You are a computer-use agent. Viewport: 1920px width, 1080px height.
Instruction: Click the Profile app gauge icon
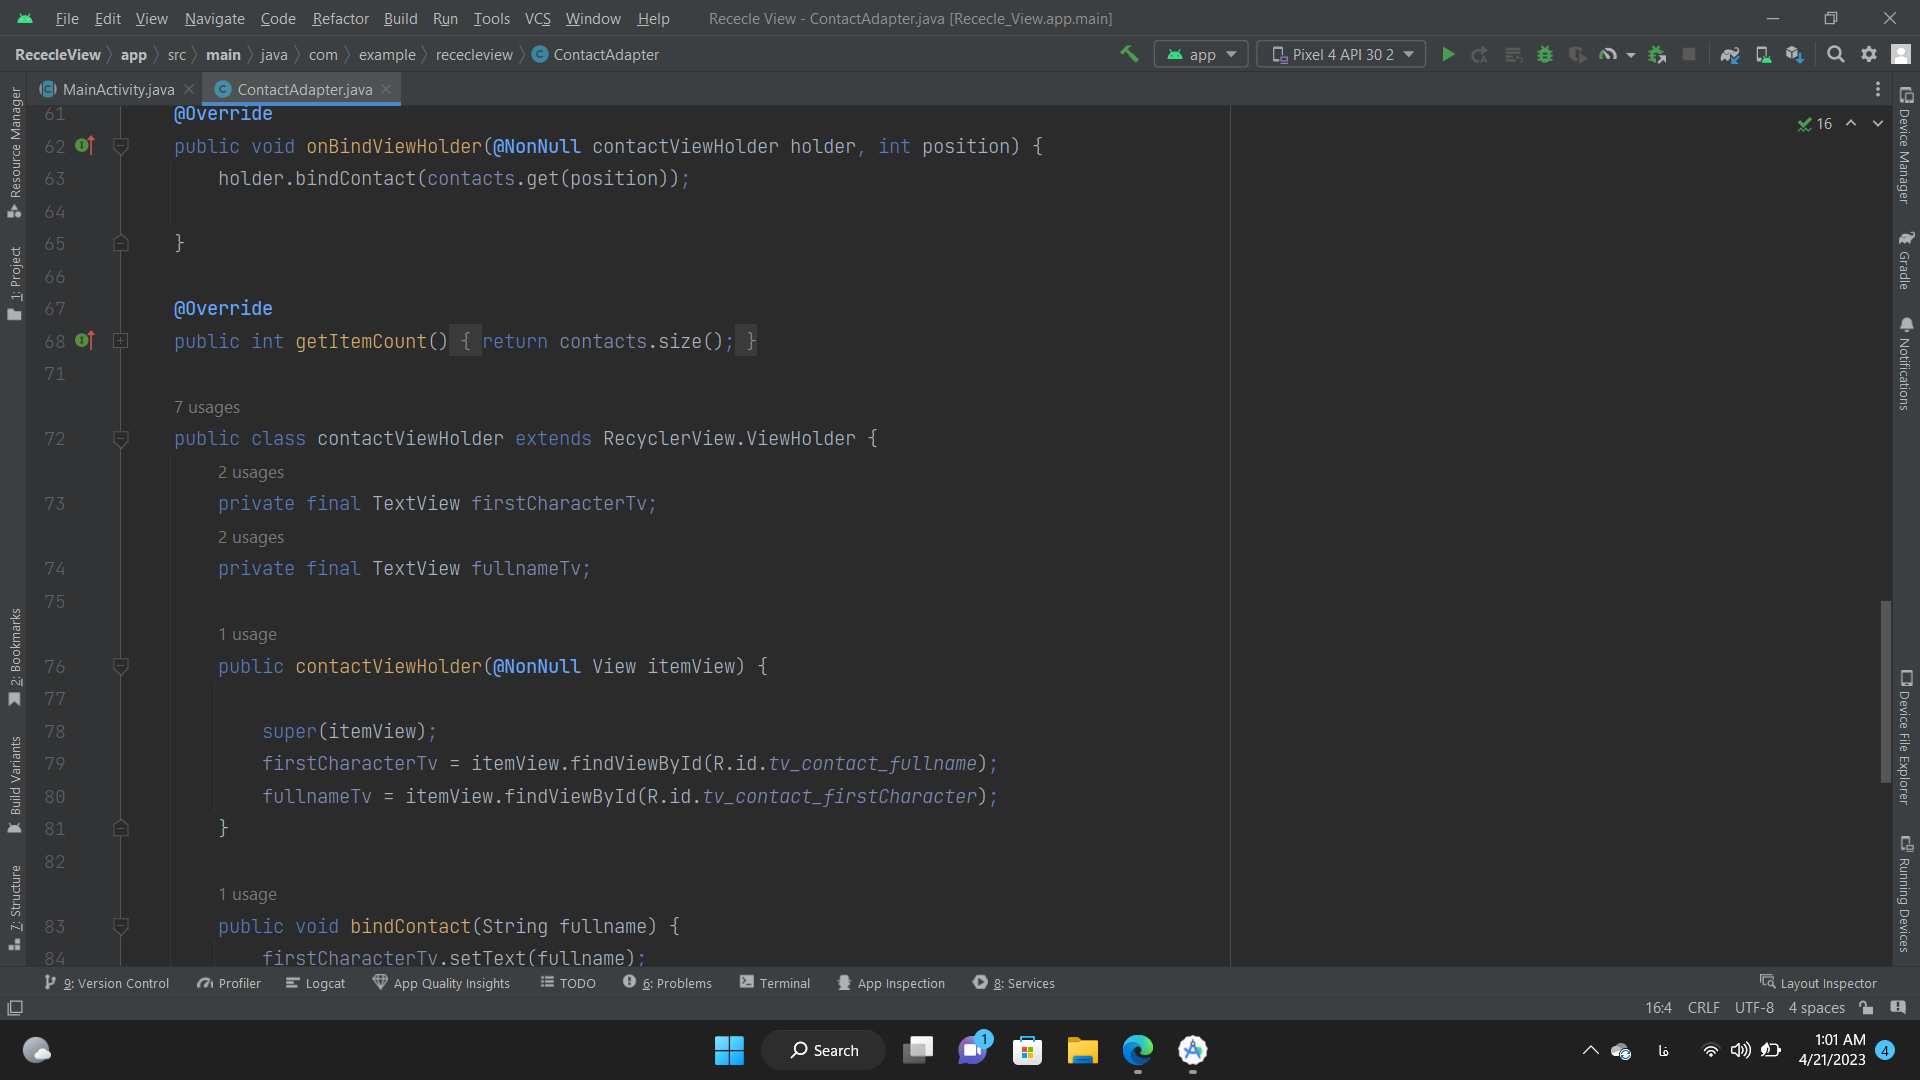[1608, 54]
